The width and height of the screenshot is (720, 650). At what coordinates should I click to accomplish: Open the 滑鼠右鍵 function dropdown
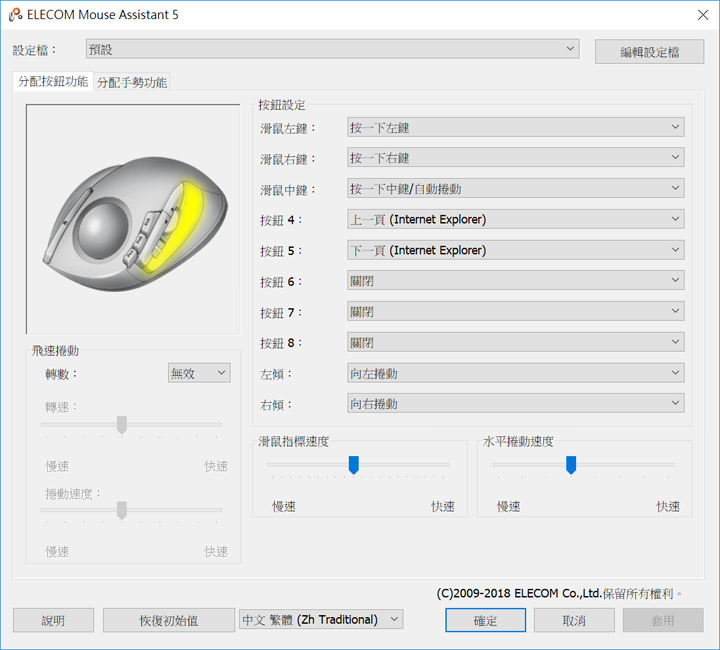tap(516, 157)
